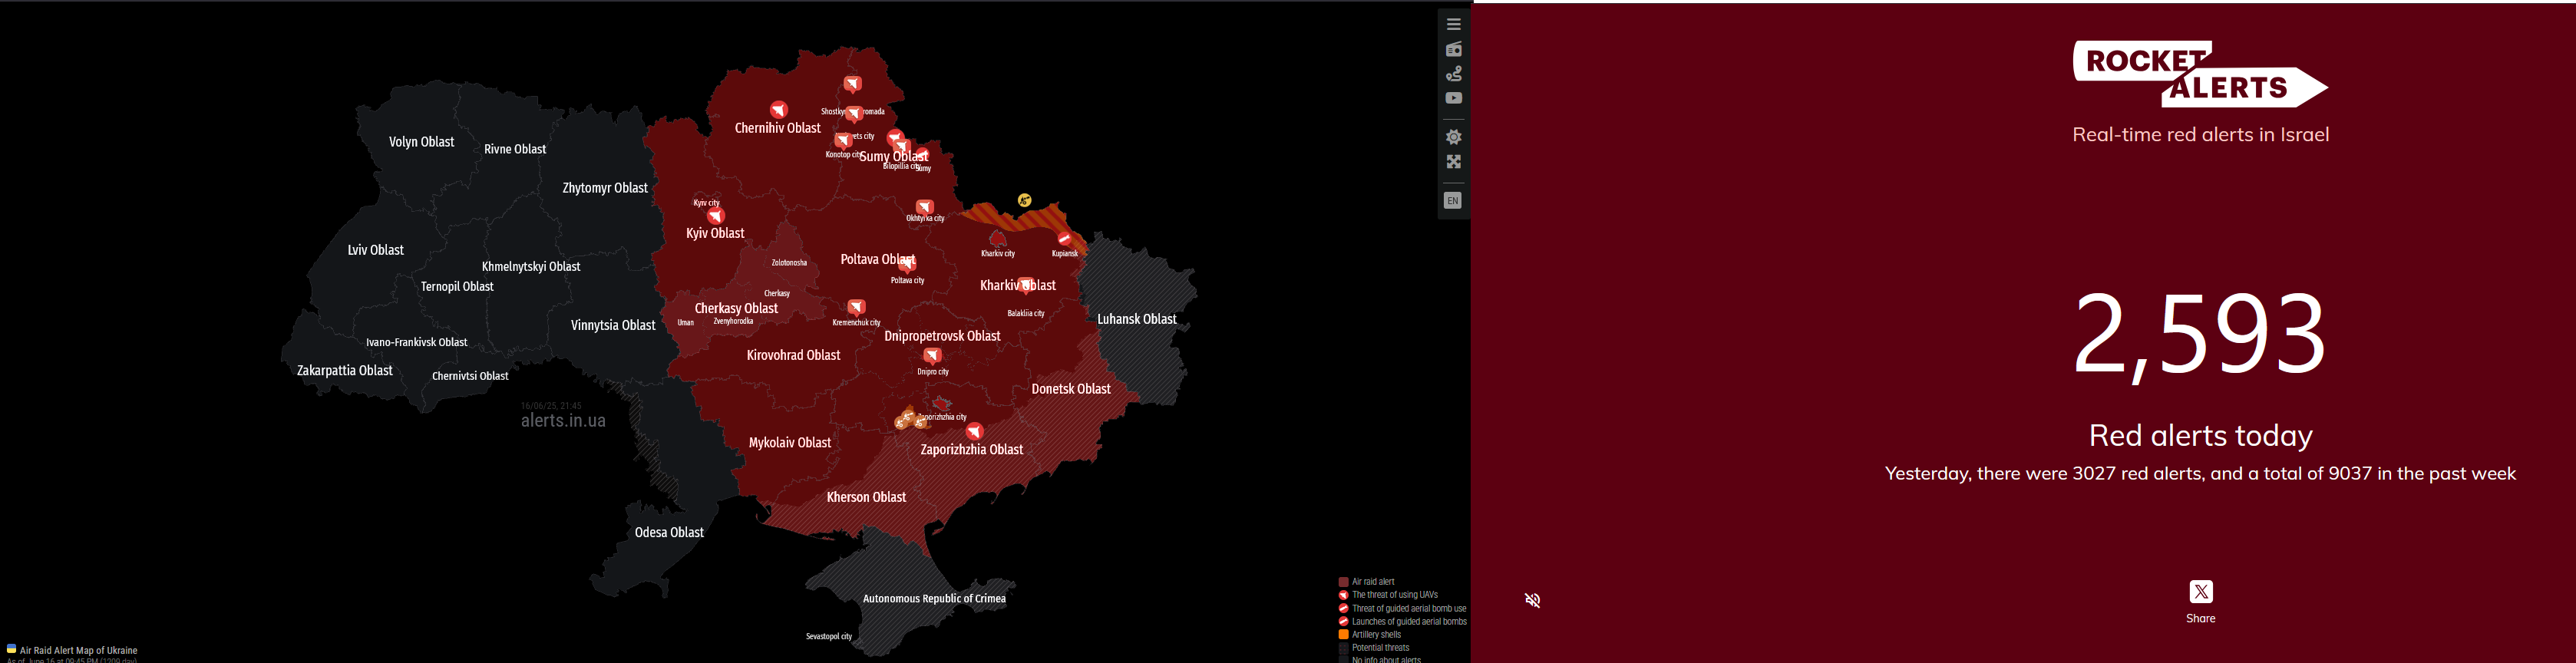Click the Zolotonosha label
This screenshot has width=2576, height=663.
pyautogui.click(x=789, y=263)
